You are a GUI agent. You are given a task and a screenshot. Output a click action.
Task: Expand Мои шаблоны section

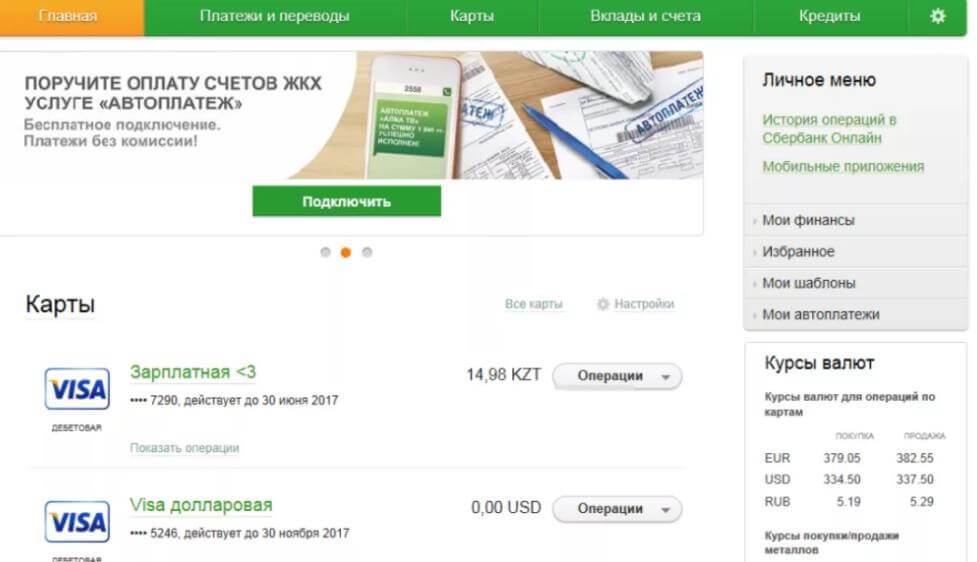tap(855, 283)
